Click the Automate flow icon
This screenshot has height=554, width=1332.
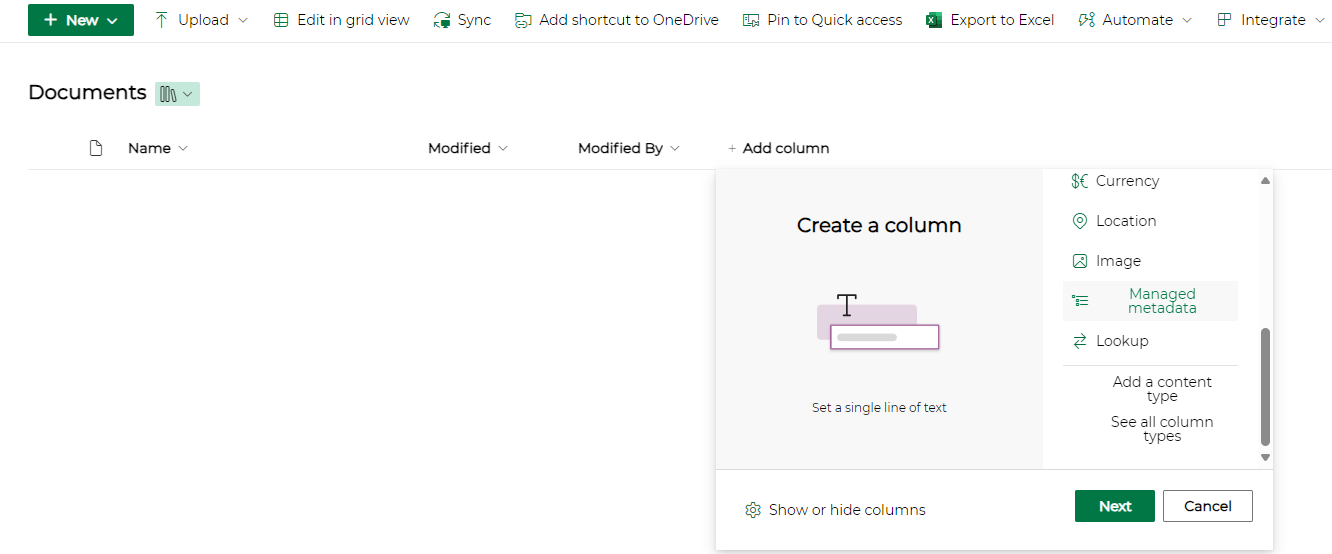tap(1087, 20)
